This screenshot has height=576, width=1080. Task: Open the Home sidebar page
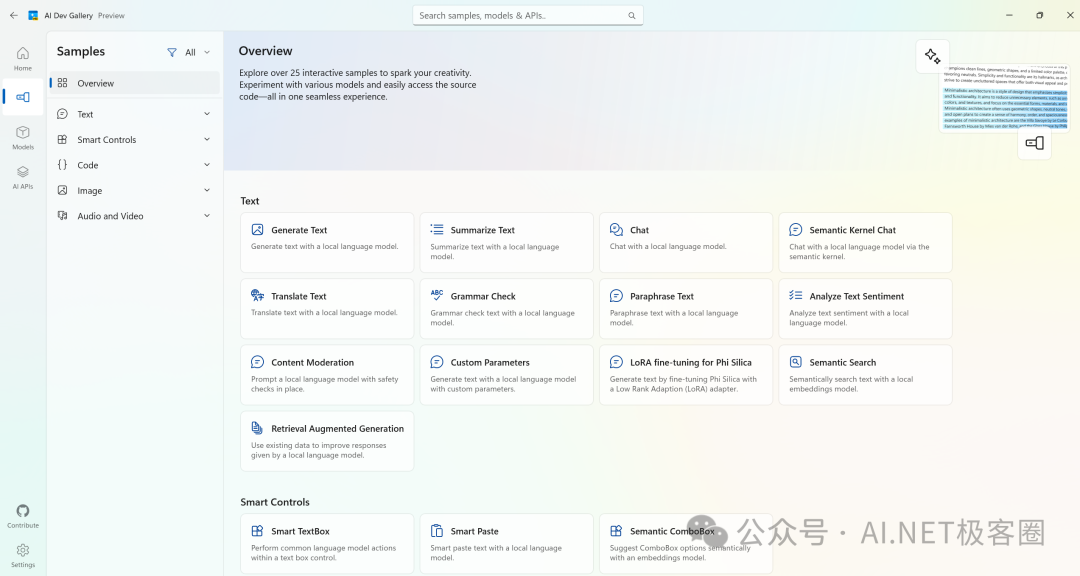(23, 59)
